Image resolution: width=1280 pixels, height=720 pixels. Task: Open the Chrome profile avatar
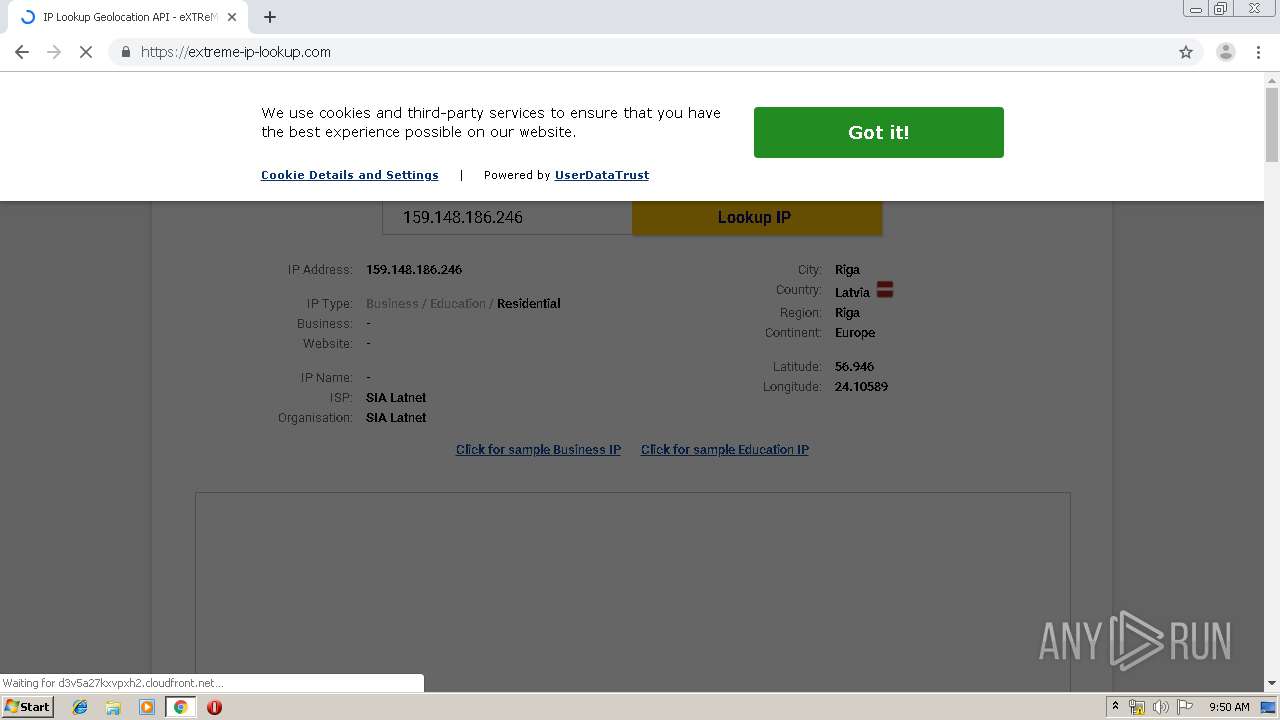pyautogui.click(x=1225, y=52)
